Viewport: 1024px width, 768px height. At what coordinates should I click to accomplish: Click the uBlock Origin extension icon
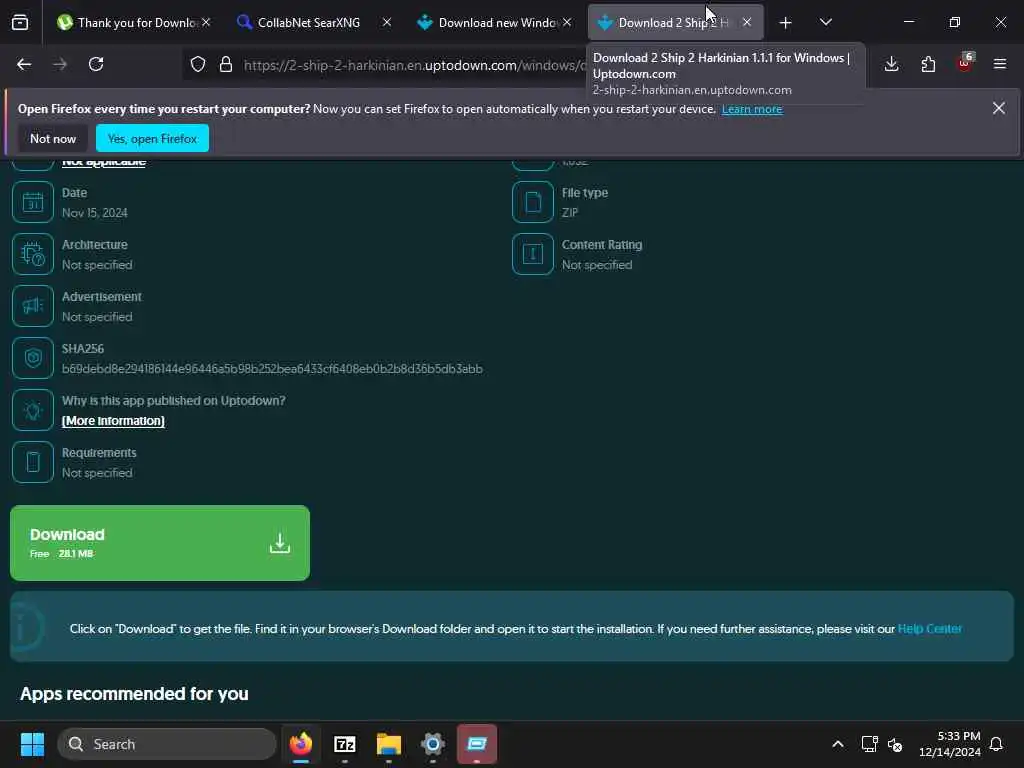[x=965, y=63]
